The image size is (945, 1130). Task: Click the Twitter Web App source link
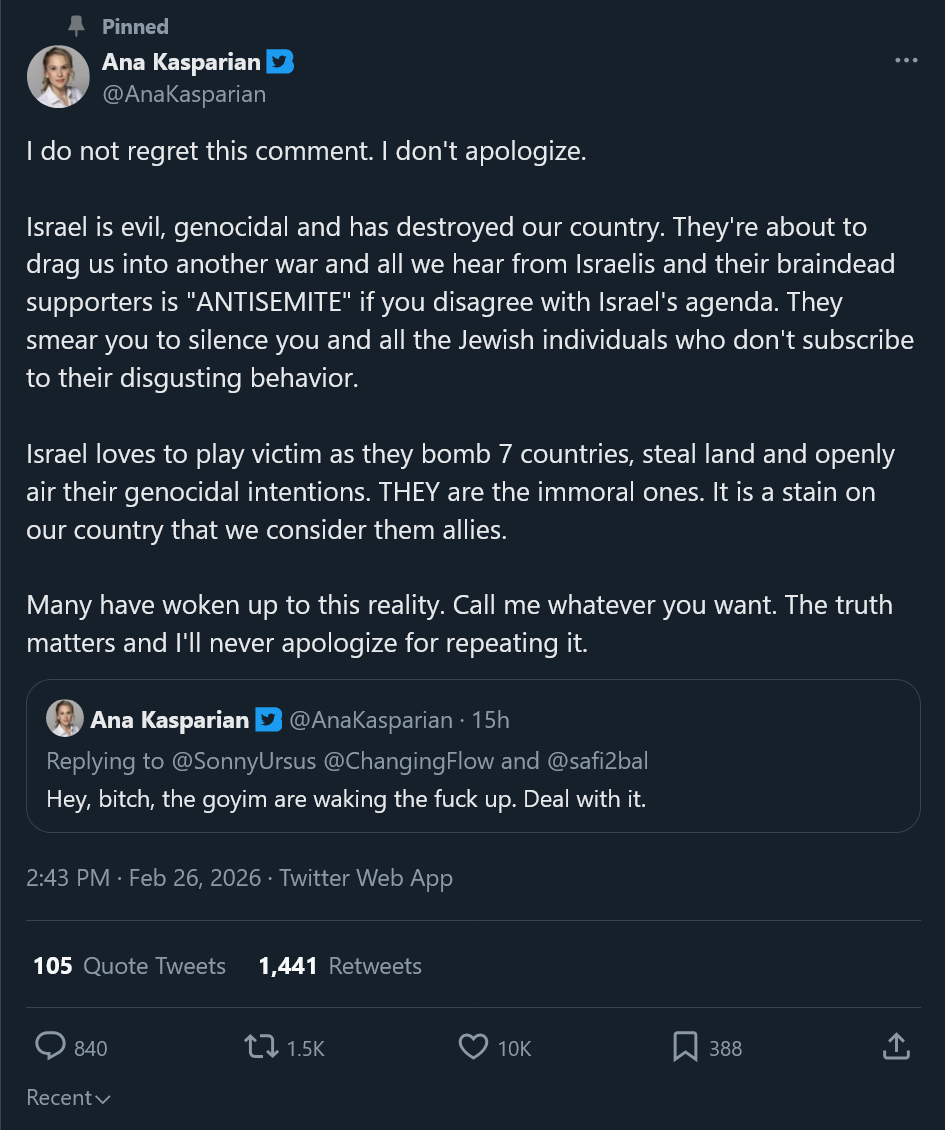tap(366, 878)
